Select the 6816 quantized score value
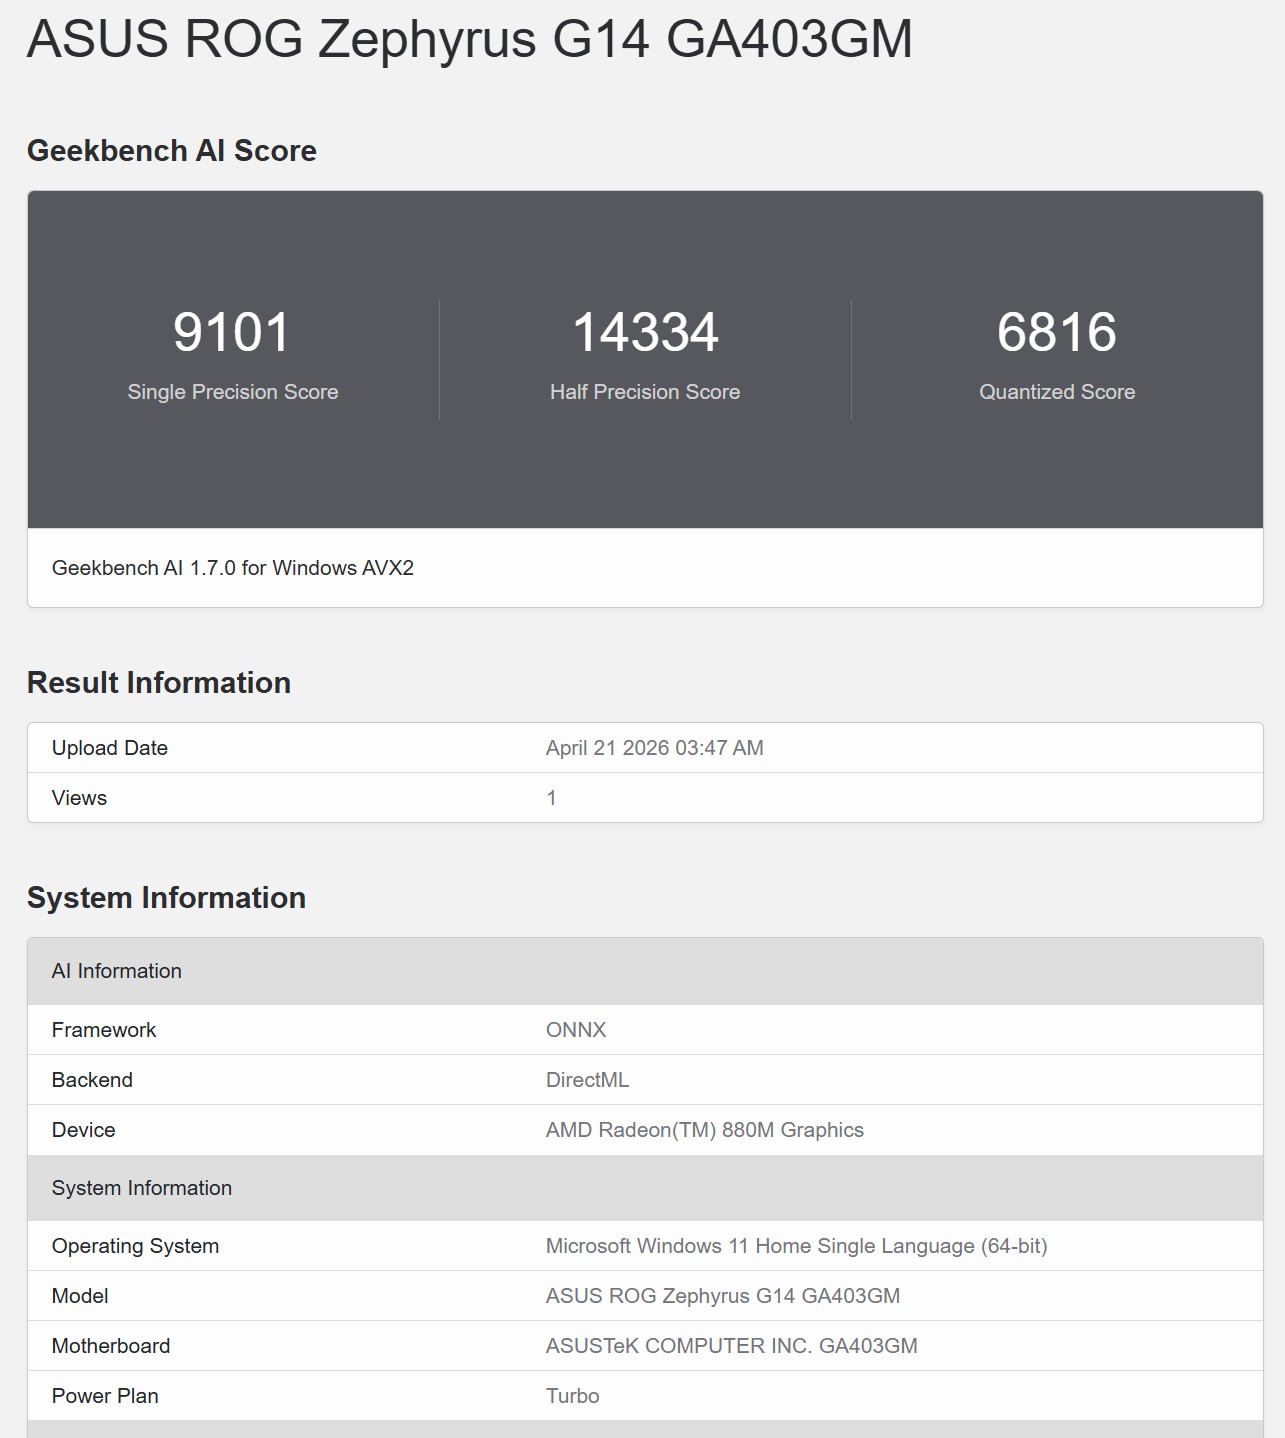Screen dimensions: 1285x1438 click(1057, 332)
